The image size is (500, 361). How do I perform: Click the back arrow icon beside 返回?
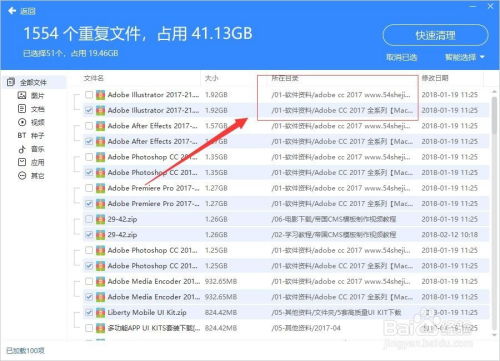(12, 11)
